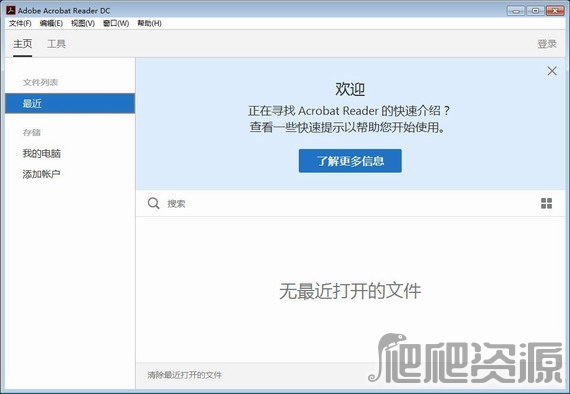Click 登录 to sign in

[x=547, y=44]
